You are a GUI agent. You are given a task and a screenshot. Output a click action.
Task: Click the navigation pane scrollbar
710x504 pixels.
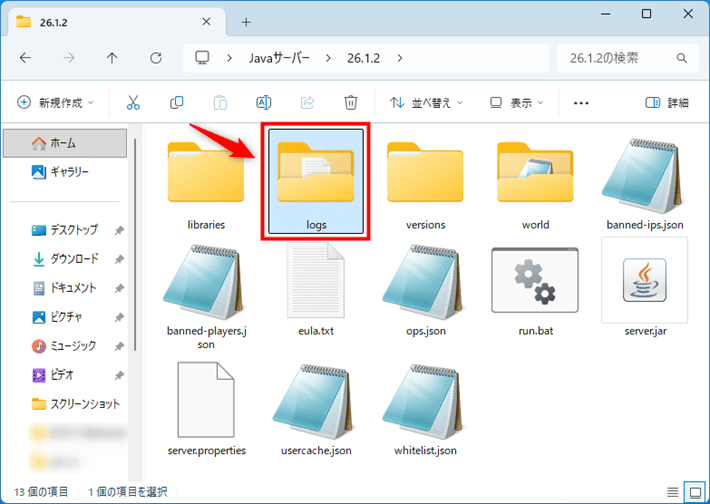135,245
